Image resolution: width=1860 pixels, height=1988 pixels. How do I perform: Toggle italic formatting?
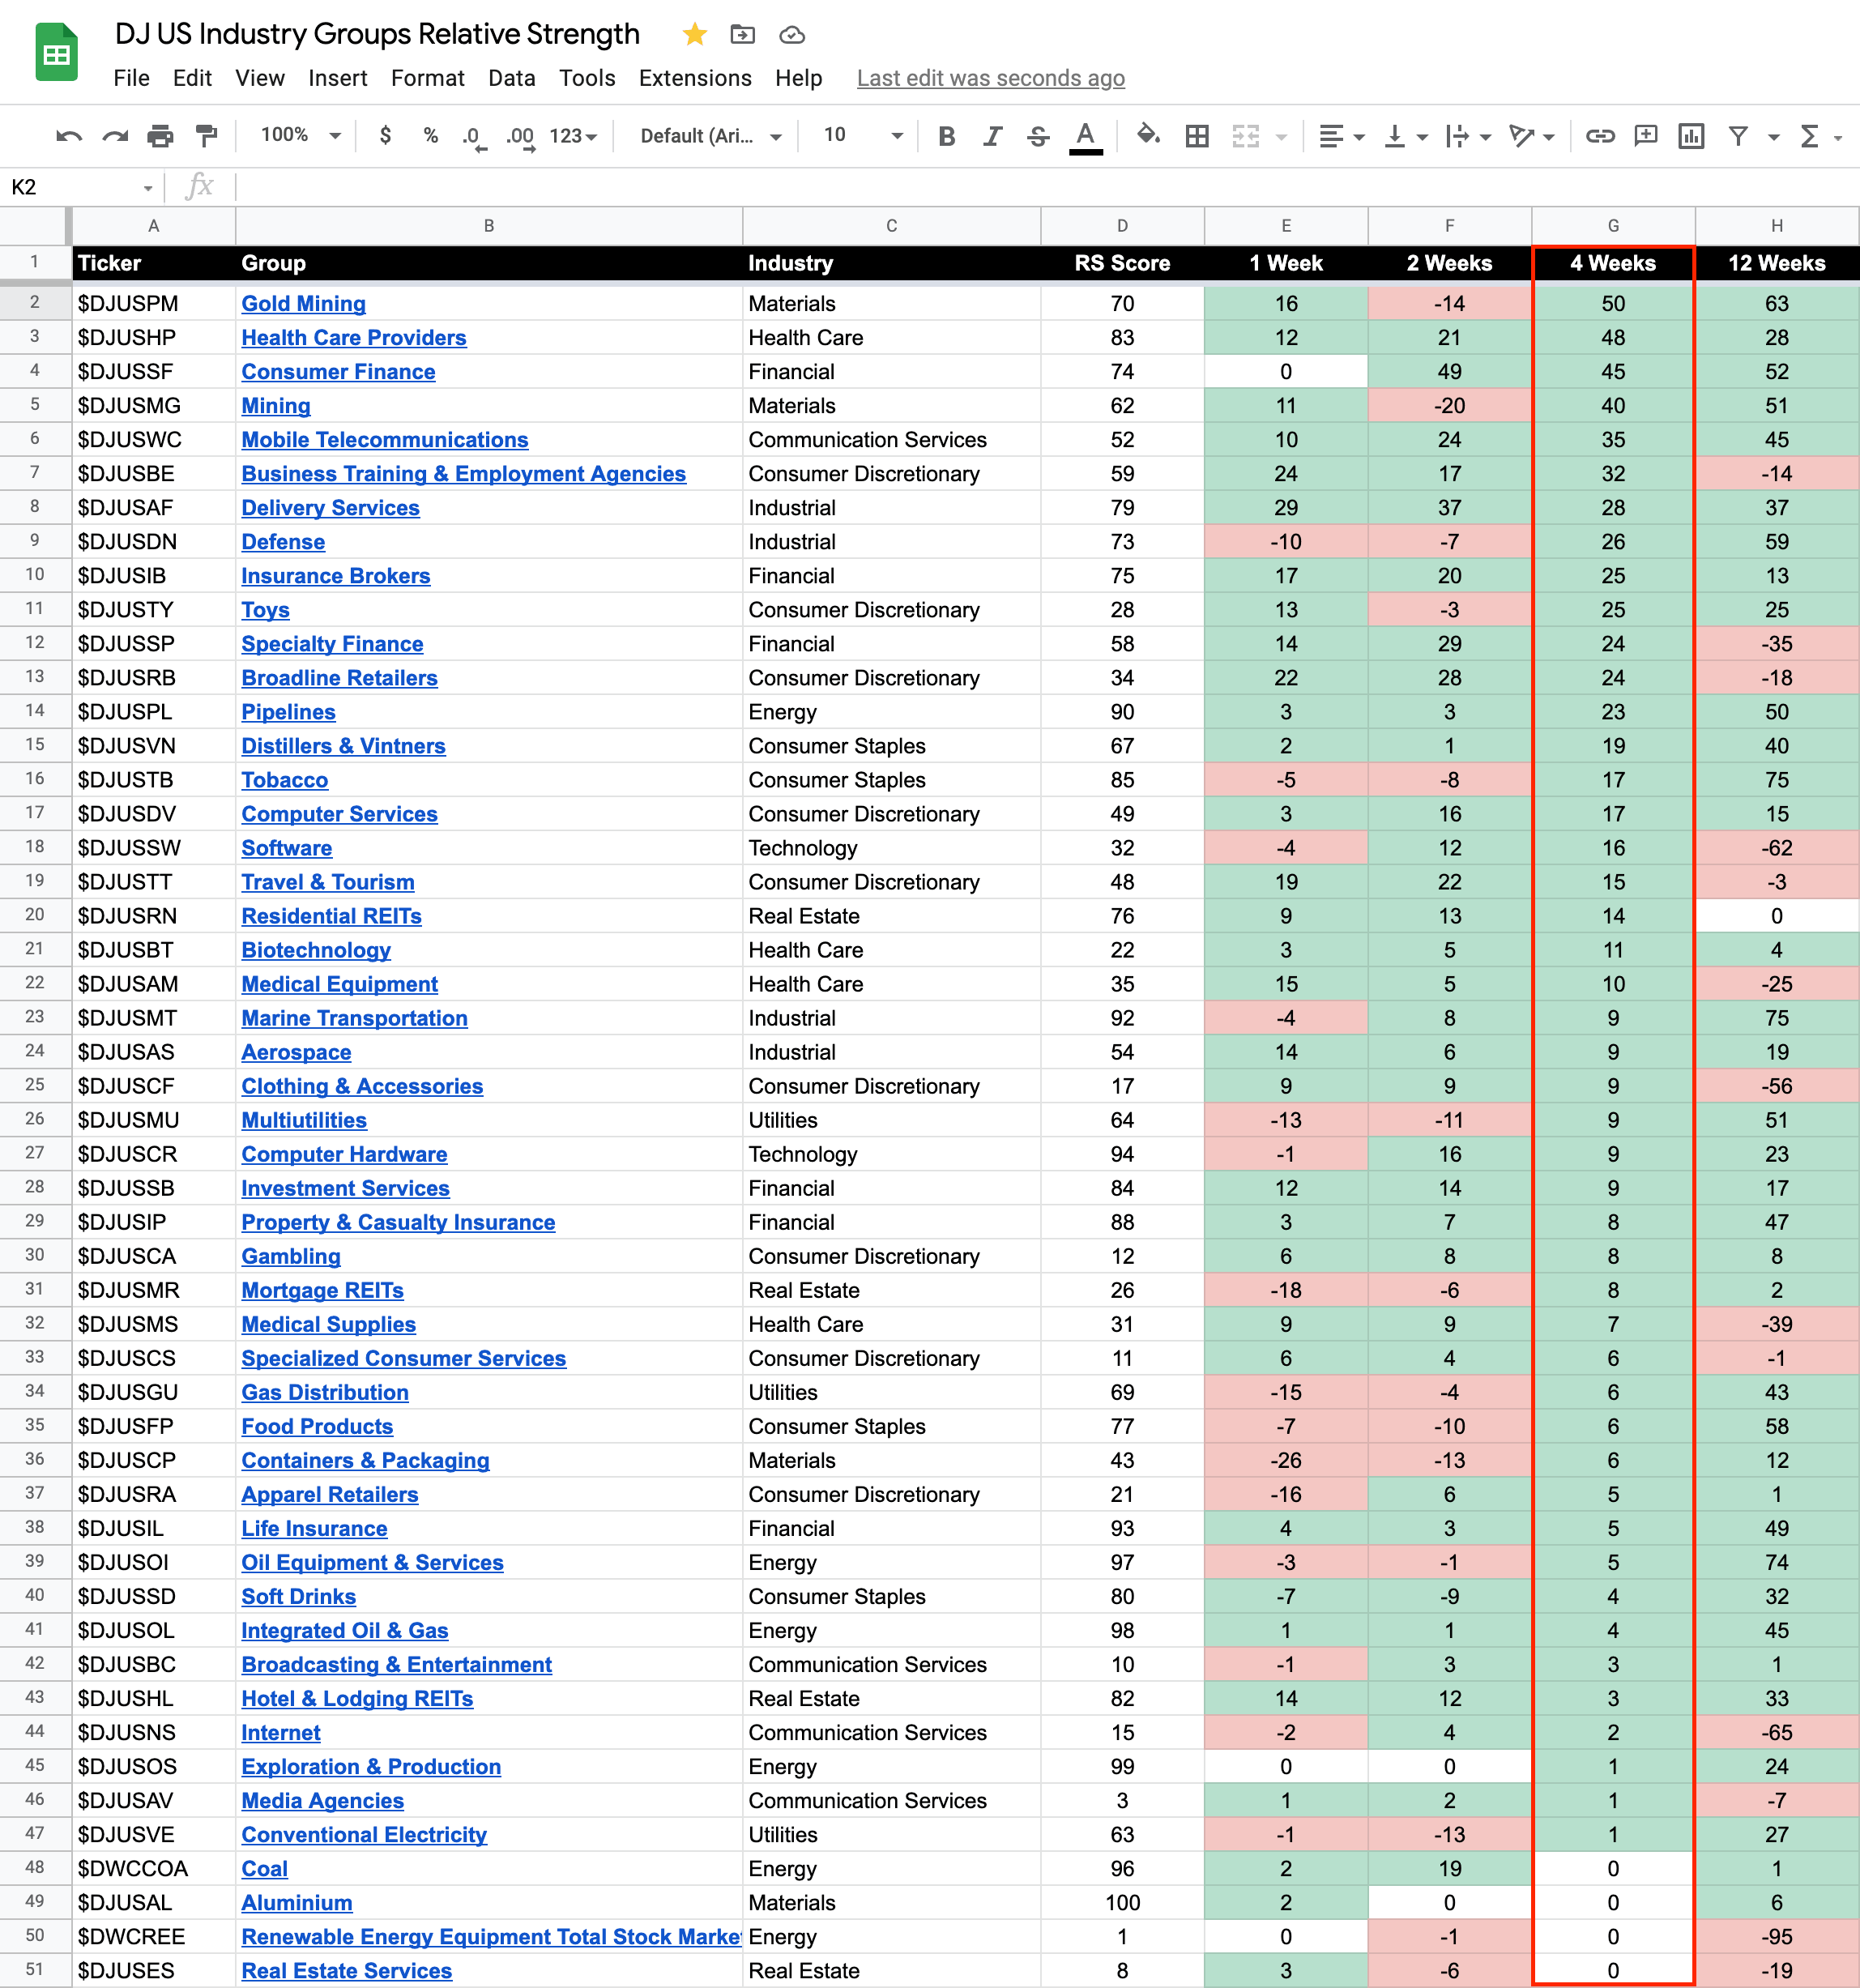[x=992, y=136]
